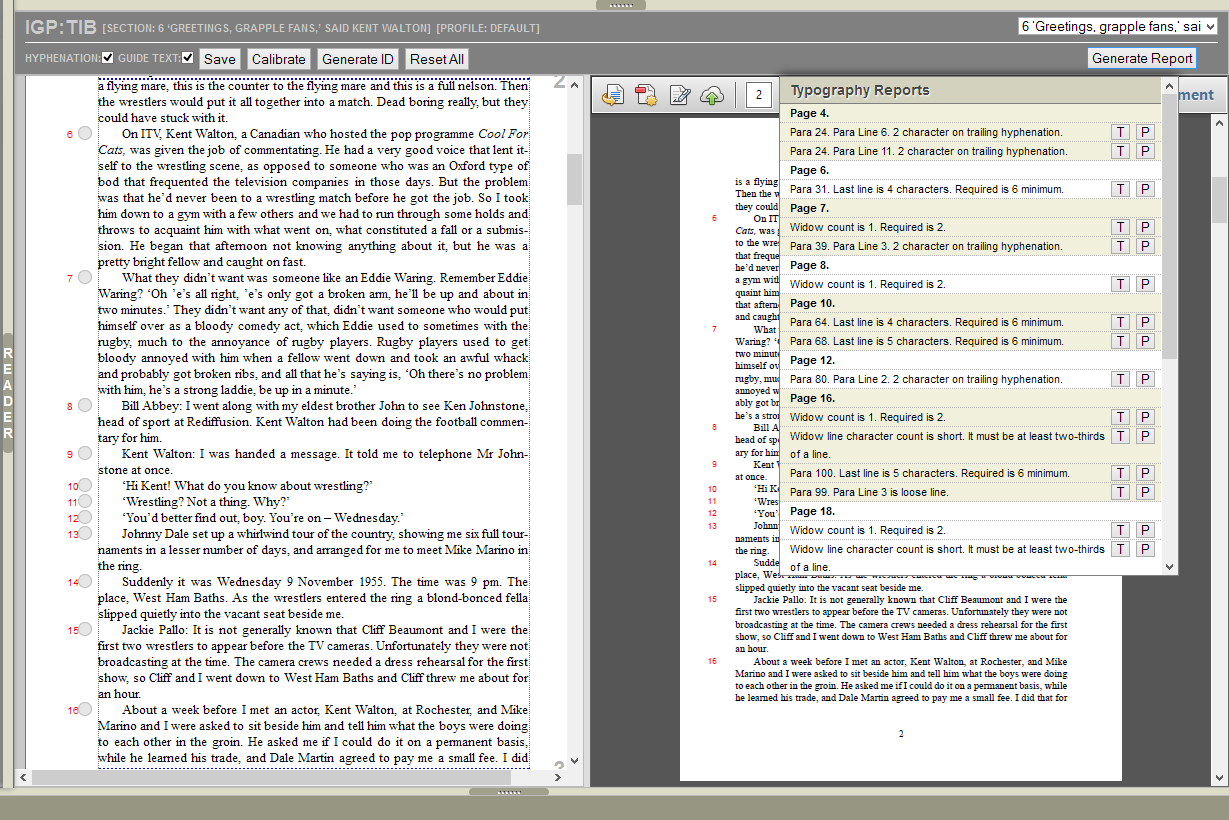The width and height of the screenshot is (1229, 820).
Task: Click T button for Page 7 widow count report
Action: [x=1121, y=227]
